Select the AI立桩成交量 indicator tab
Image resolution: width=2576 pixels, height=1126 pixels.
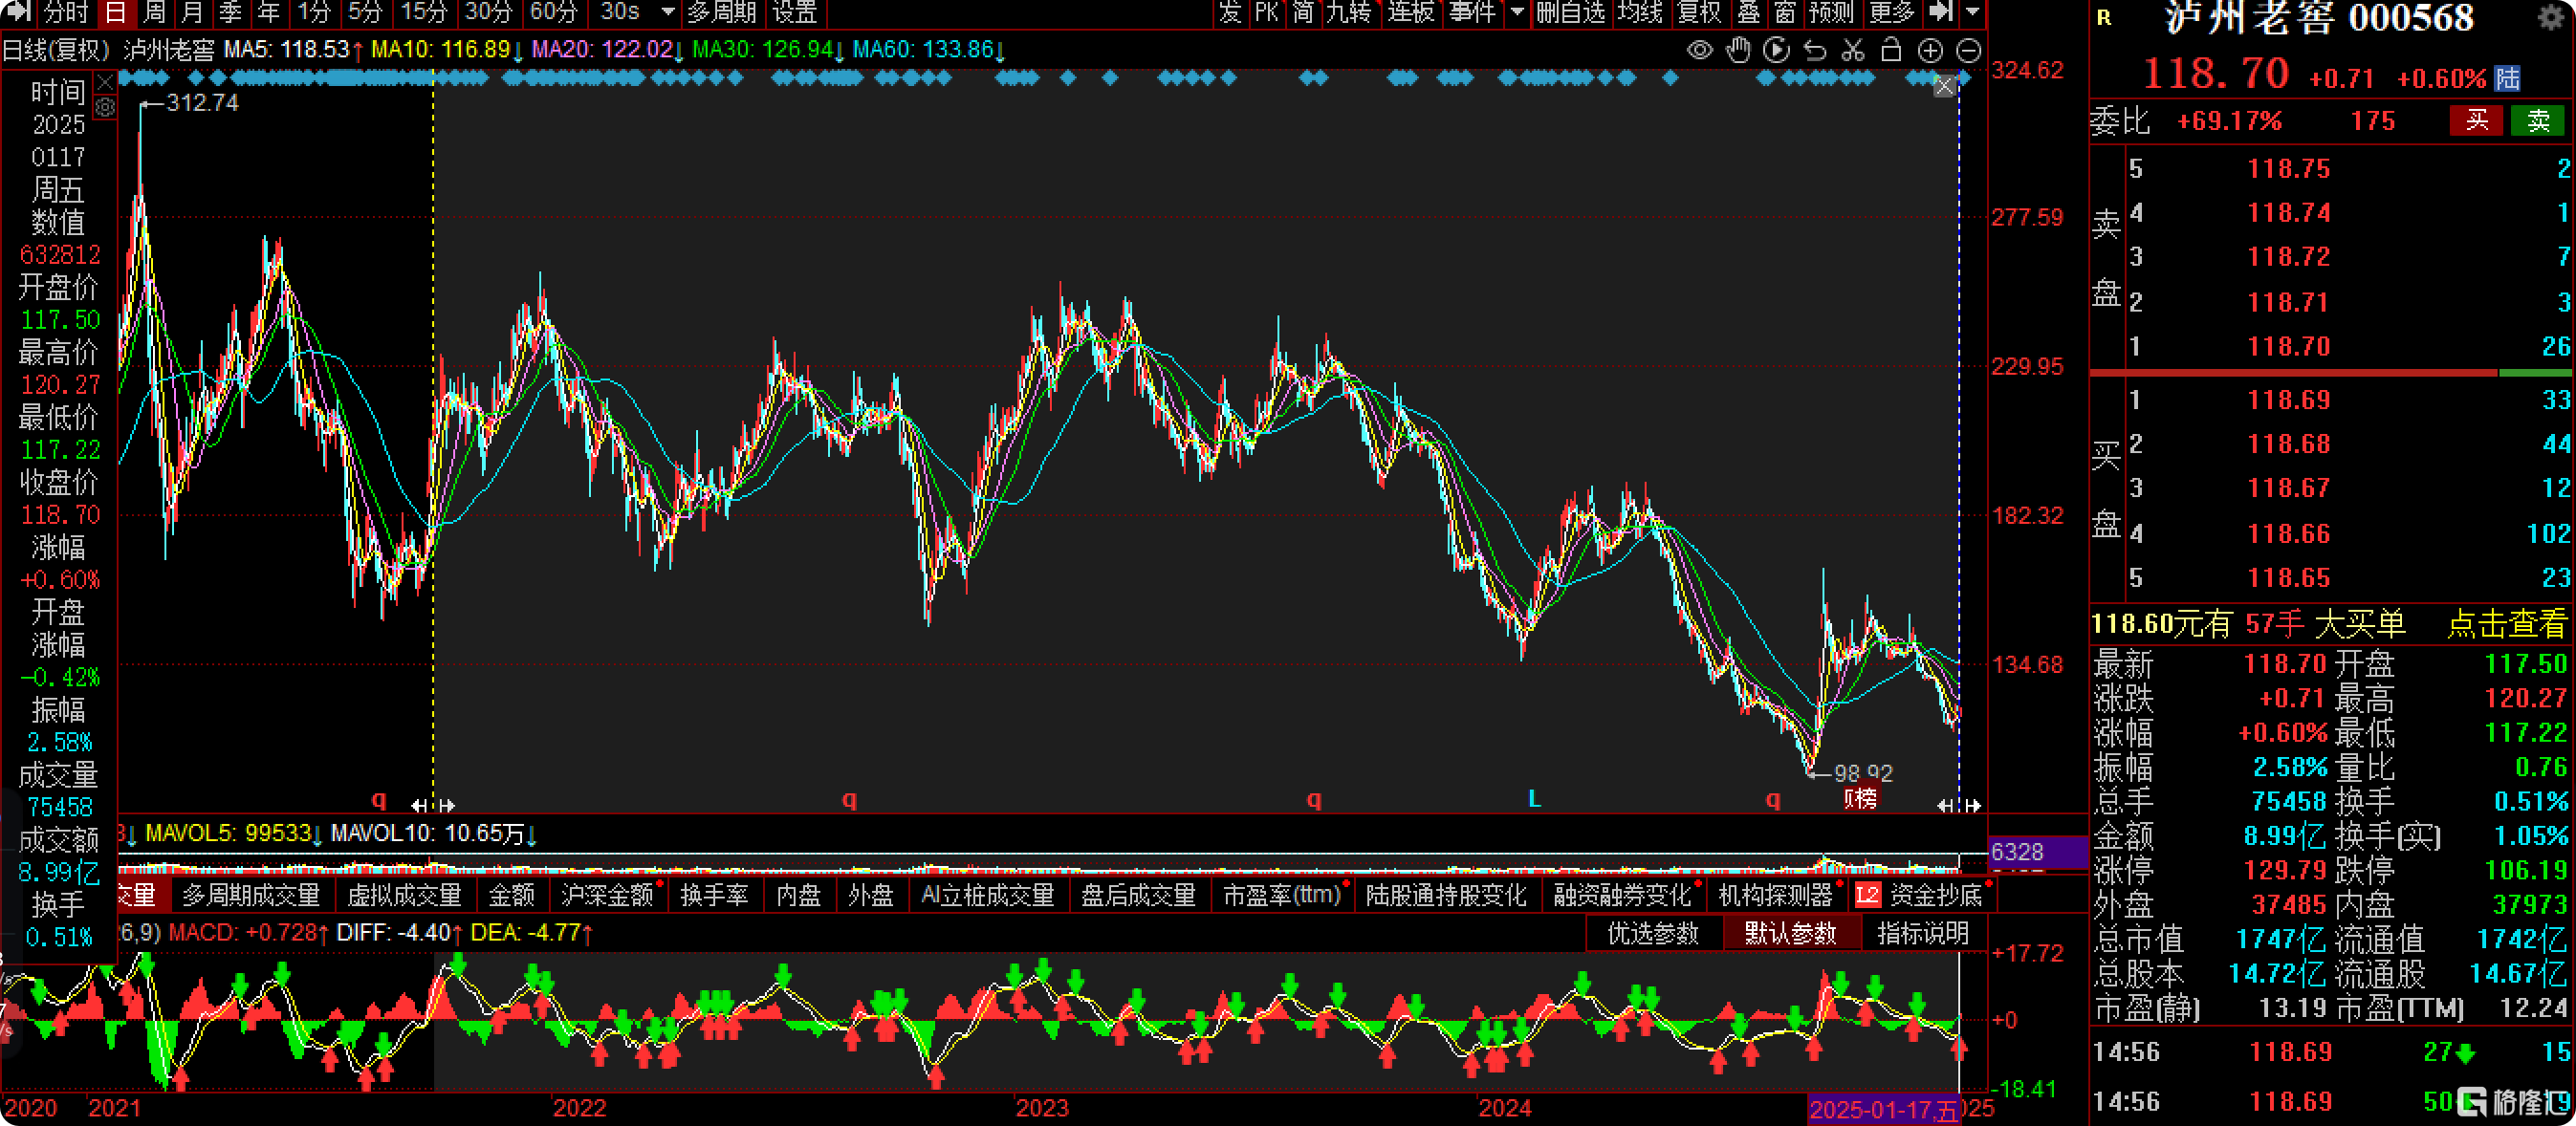coord(988,895)
